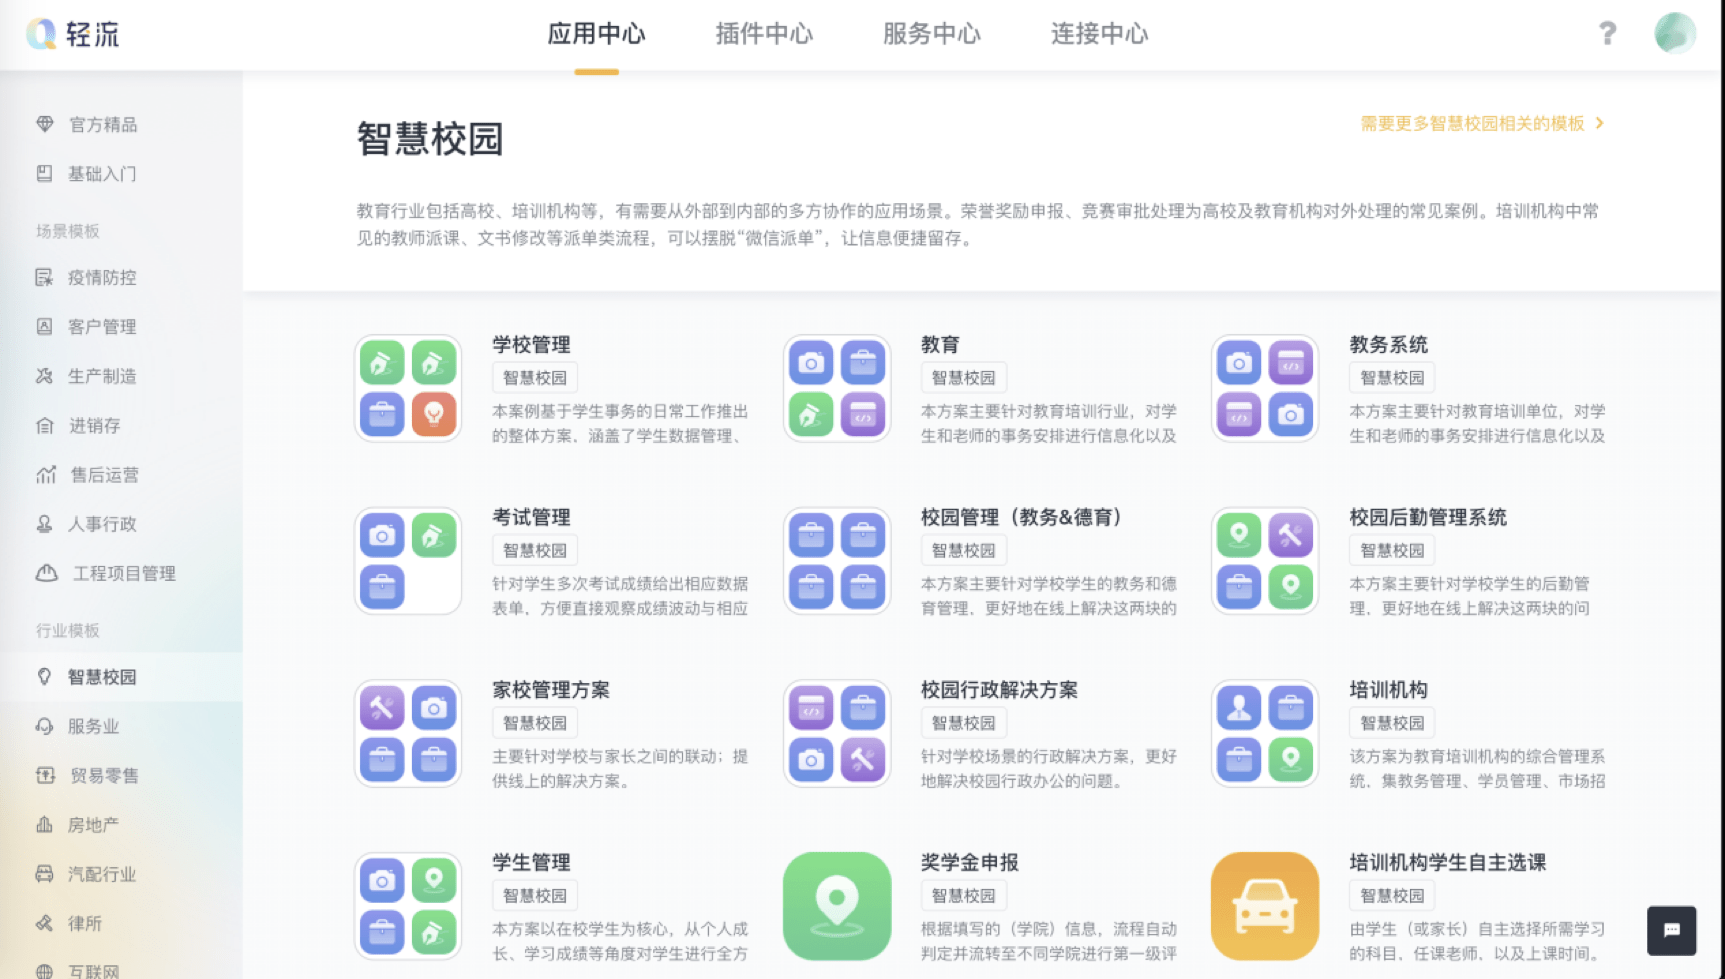Click the book icon beside 基础入门

click(45, 173)
